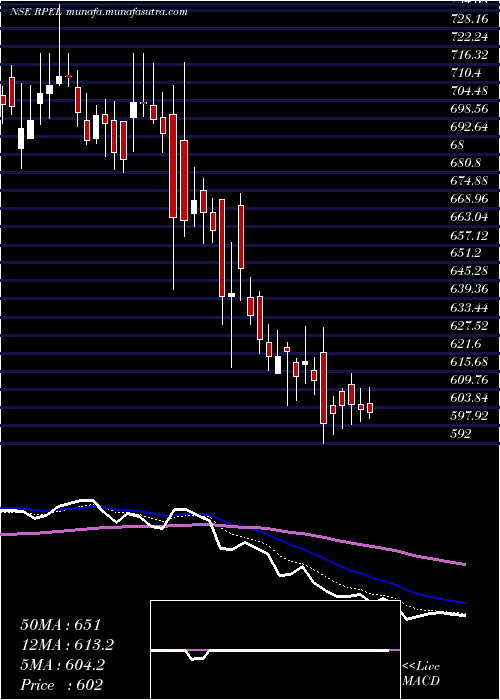Click the 710.4 price axis label
This screenshot has width=500, height=700.
click(x=466, y=72)
